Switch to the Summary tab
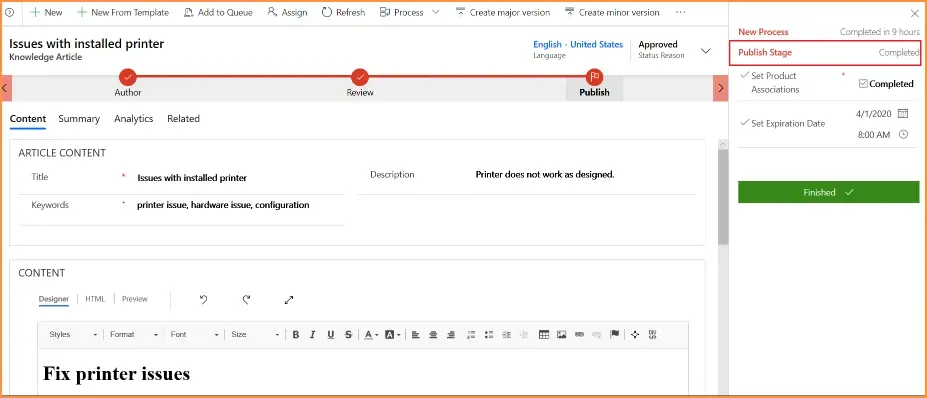 point(79,119)
